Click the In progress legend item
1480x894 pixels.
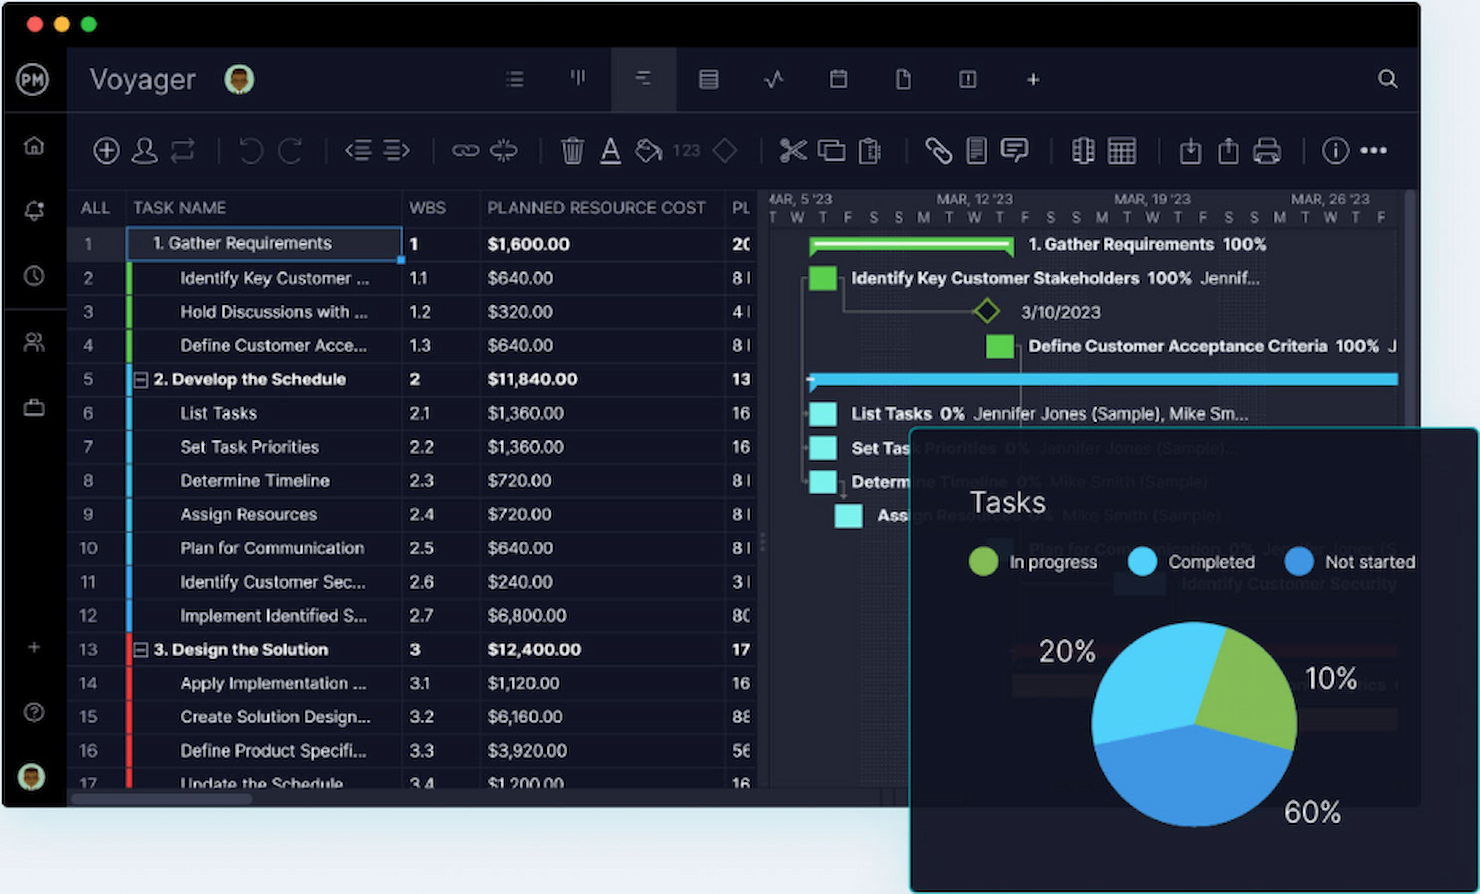pos(1033,562)
